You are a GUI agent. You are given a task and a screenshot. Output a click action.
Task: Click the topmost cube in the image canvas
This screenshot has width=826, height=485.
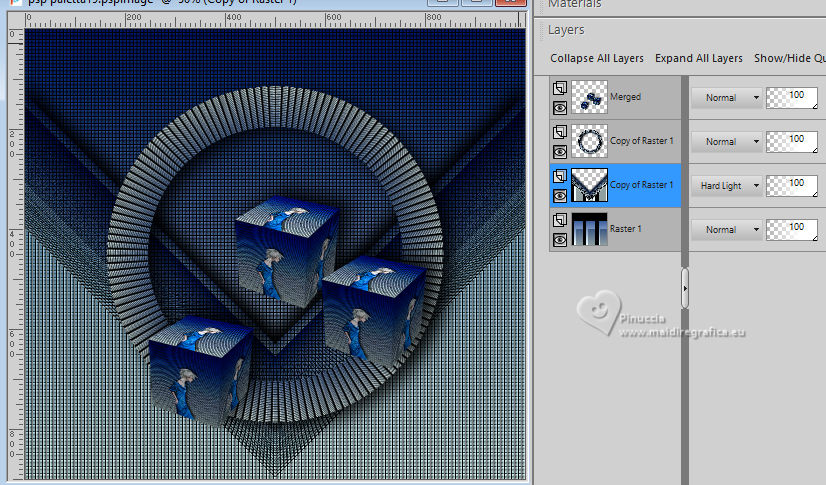point(287,252)
